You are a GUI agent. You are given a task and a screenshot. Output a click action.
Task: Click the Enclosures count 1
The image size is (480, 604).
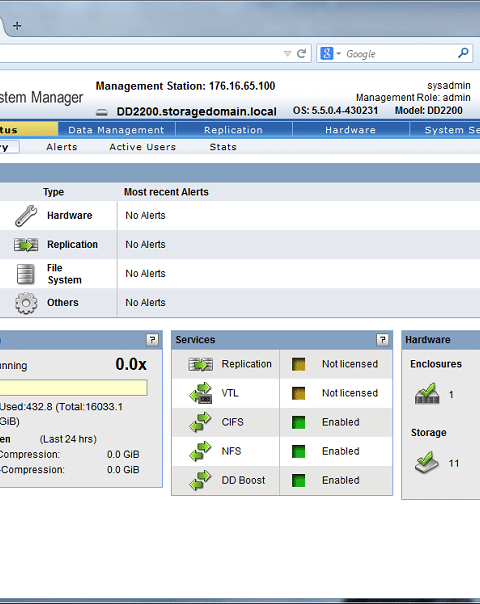pyautogui.click(x=451, y=394)
